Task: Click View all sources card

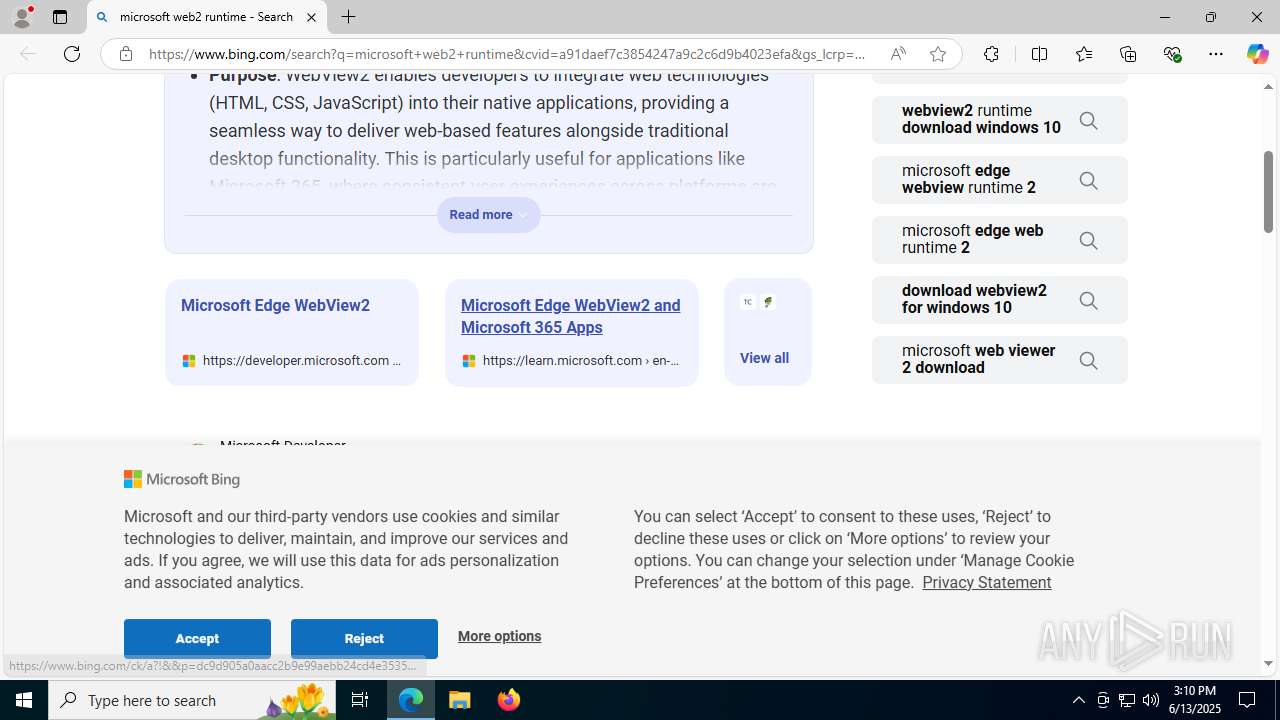Action: point(767,332)
